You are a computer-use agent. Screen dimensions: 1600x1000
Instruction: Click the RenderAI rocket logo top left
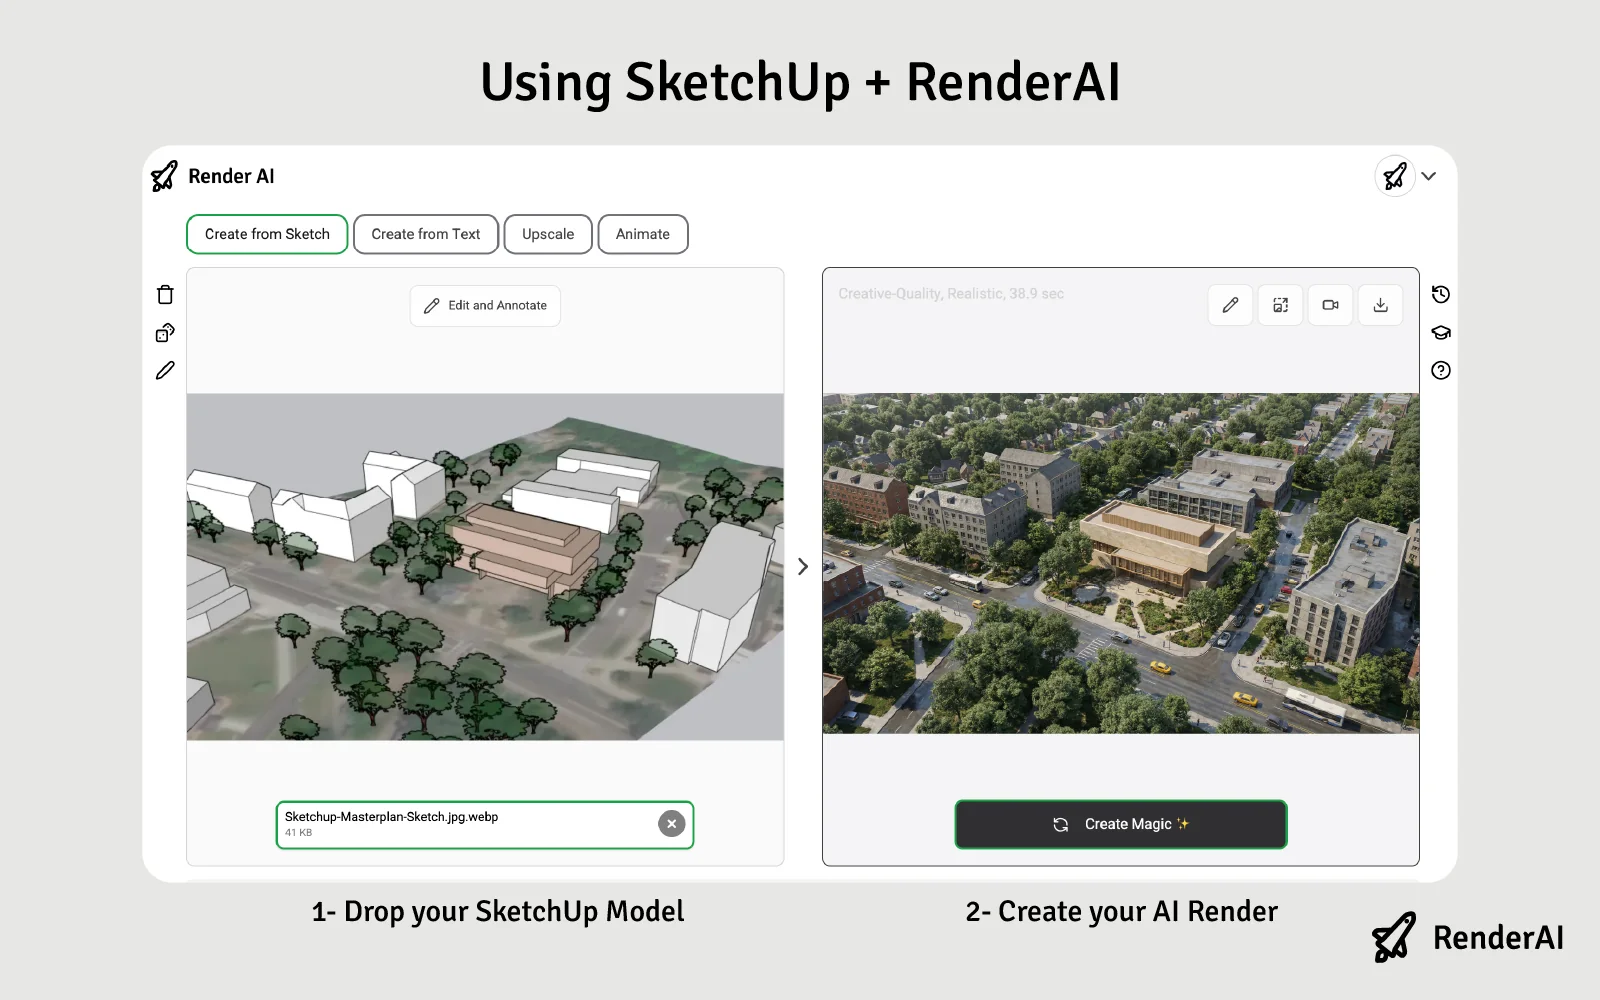[163, 175]
